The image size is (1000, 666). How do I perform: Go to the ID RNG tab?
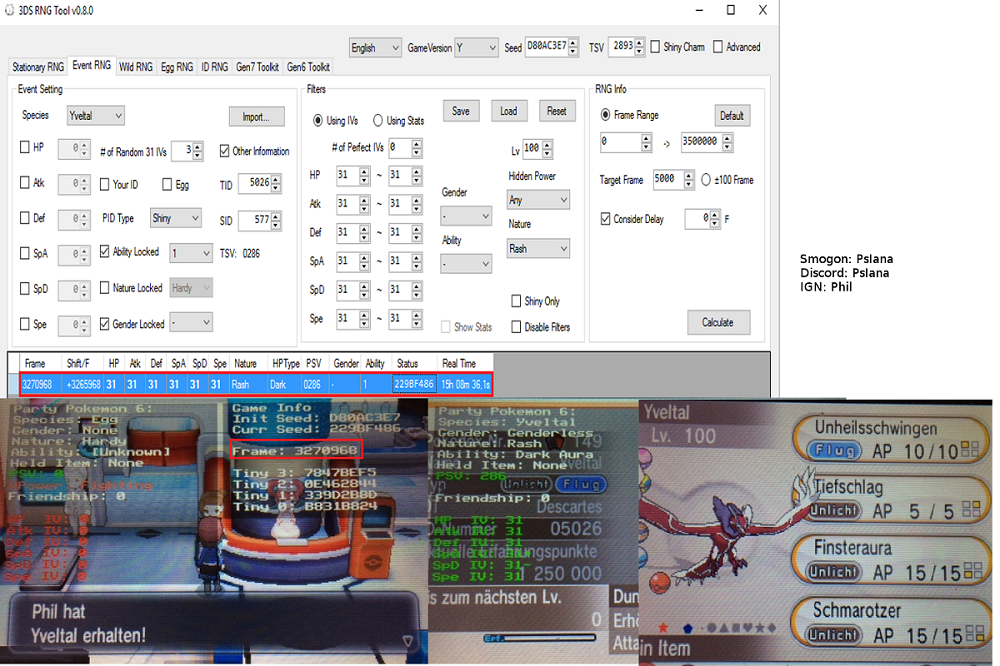tap(214, 67)
